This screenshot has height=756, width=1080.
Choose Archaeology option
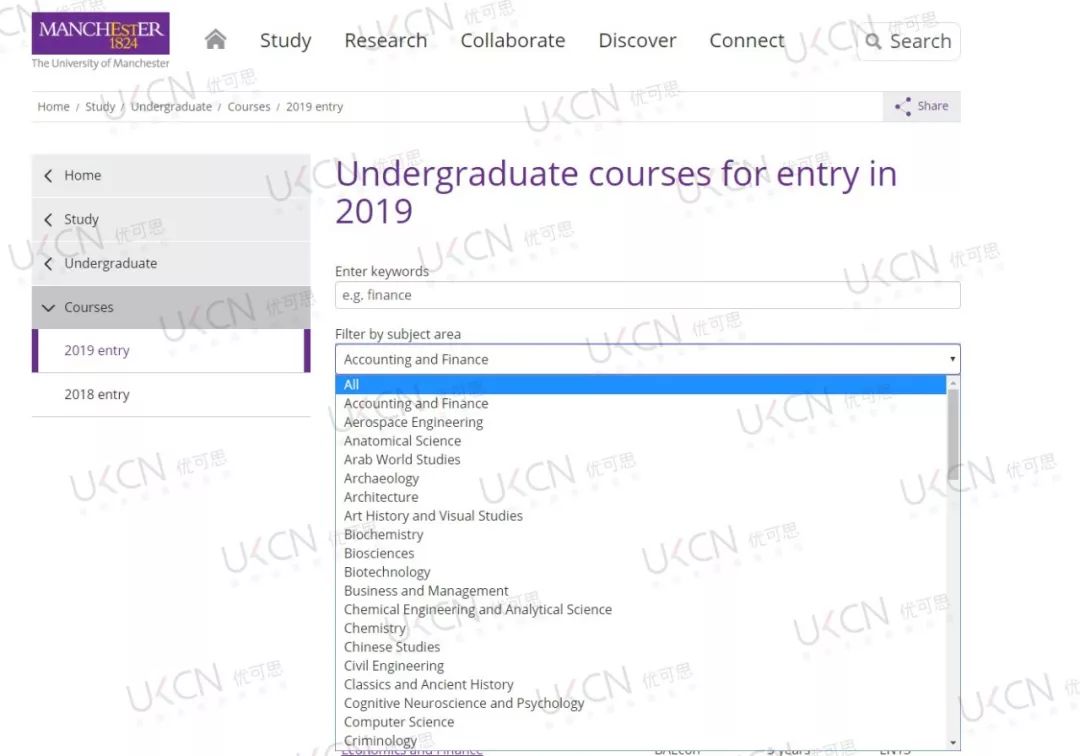pos(641,479)
